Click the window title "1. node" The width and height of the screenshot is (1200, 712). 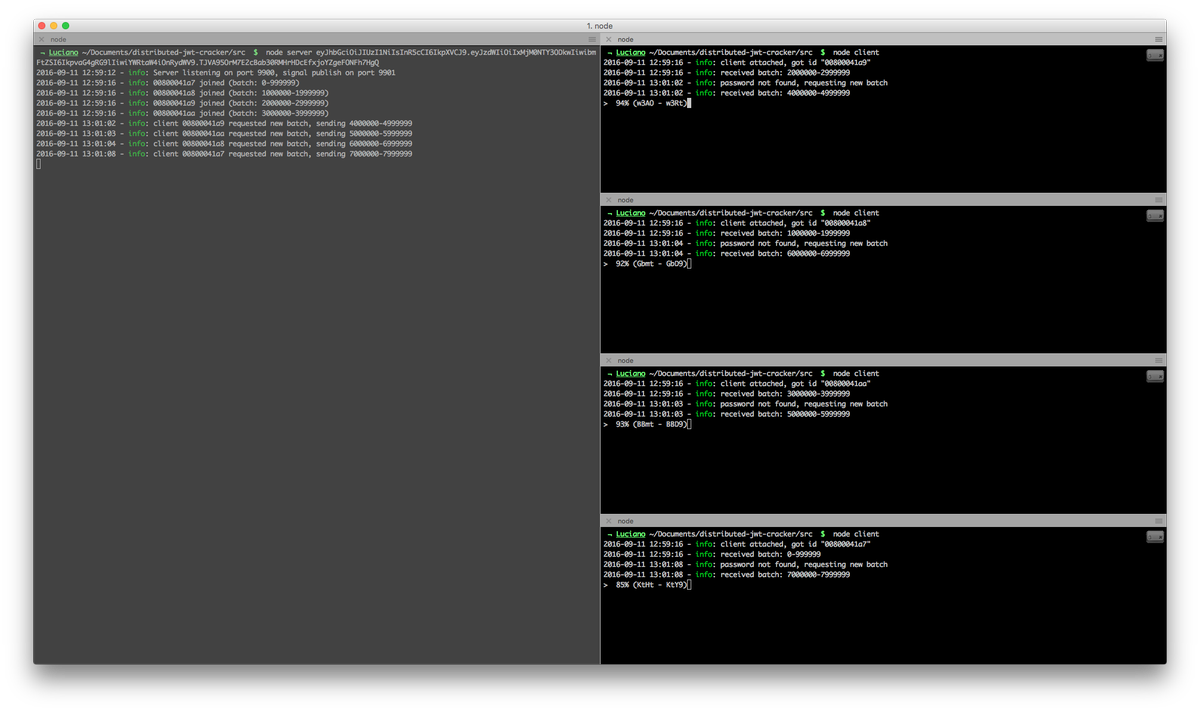599,25
